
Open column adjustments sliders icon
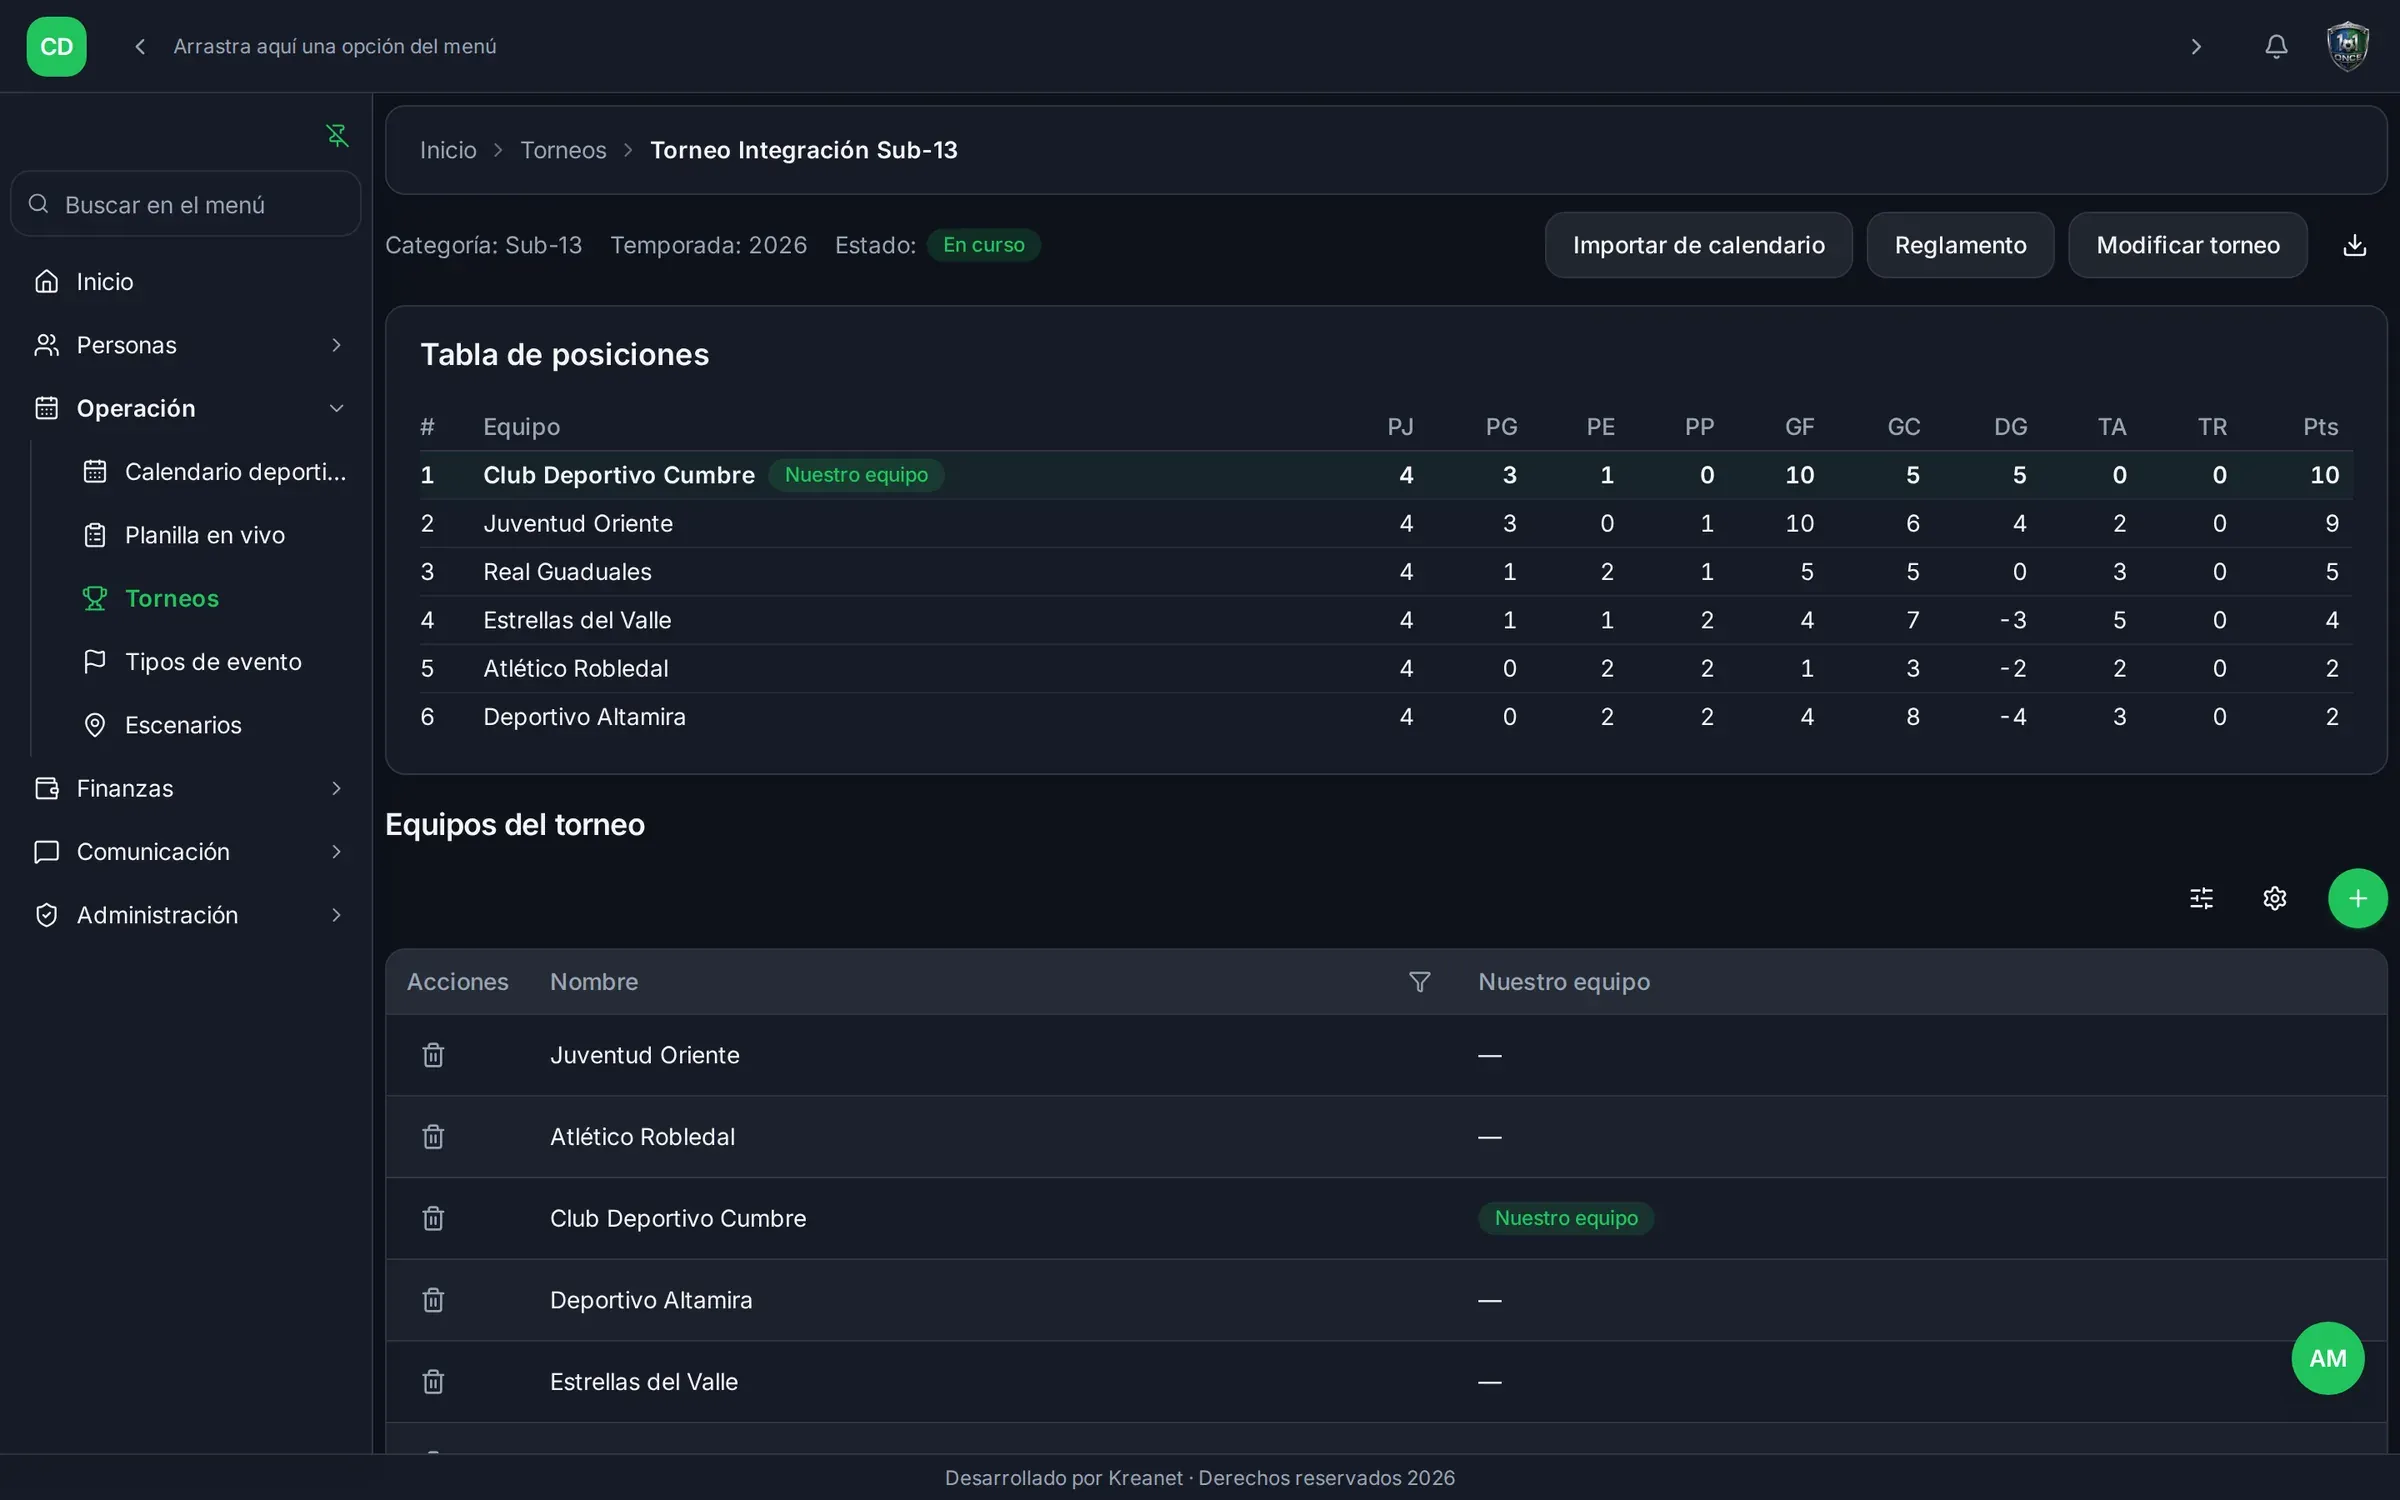pos(2201,898)
